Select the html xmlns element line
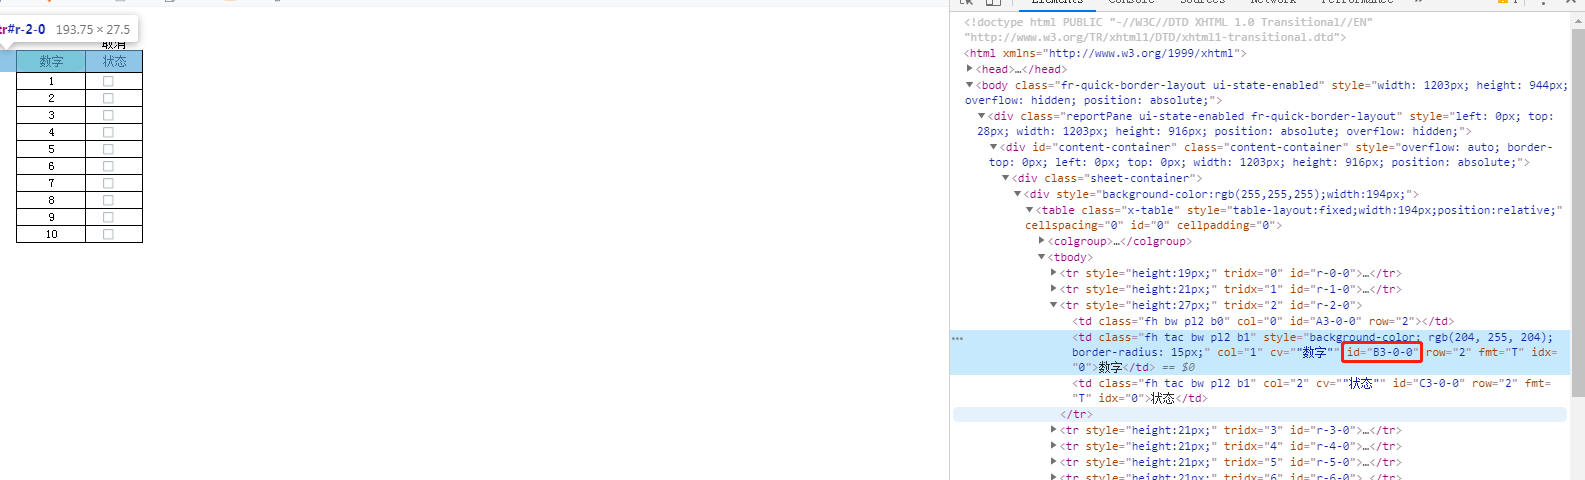The width and height of the screenshot is (1585, 480). click(x=1105, y=53)
